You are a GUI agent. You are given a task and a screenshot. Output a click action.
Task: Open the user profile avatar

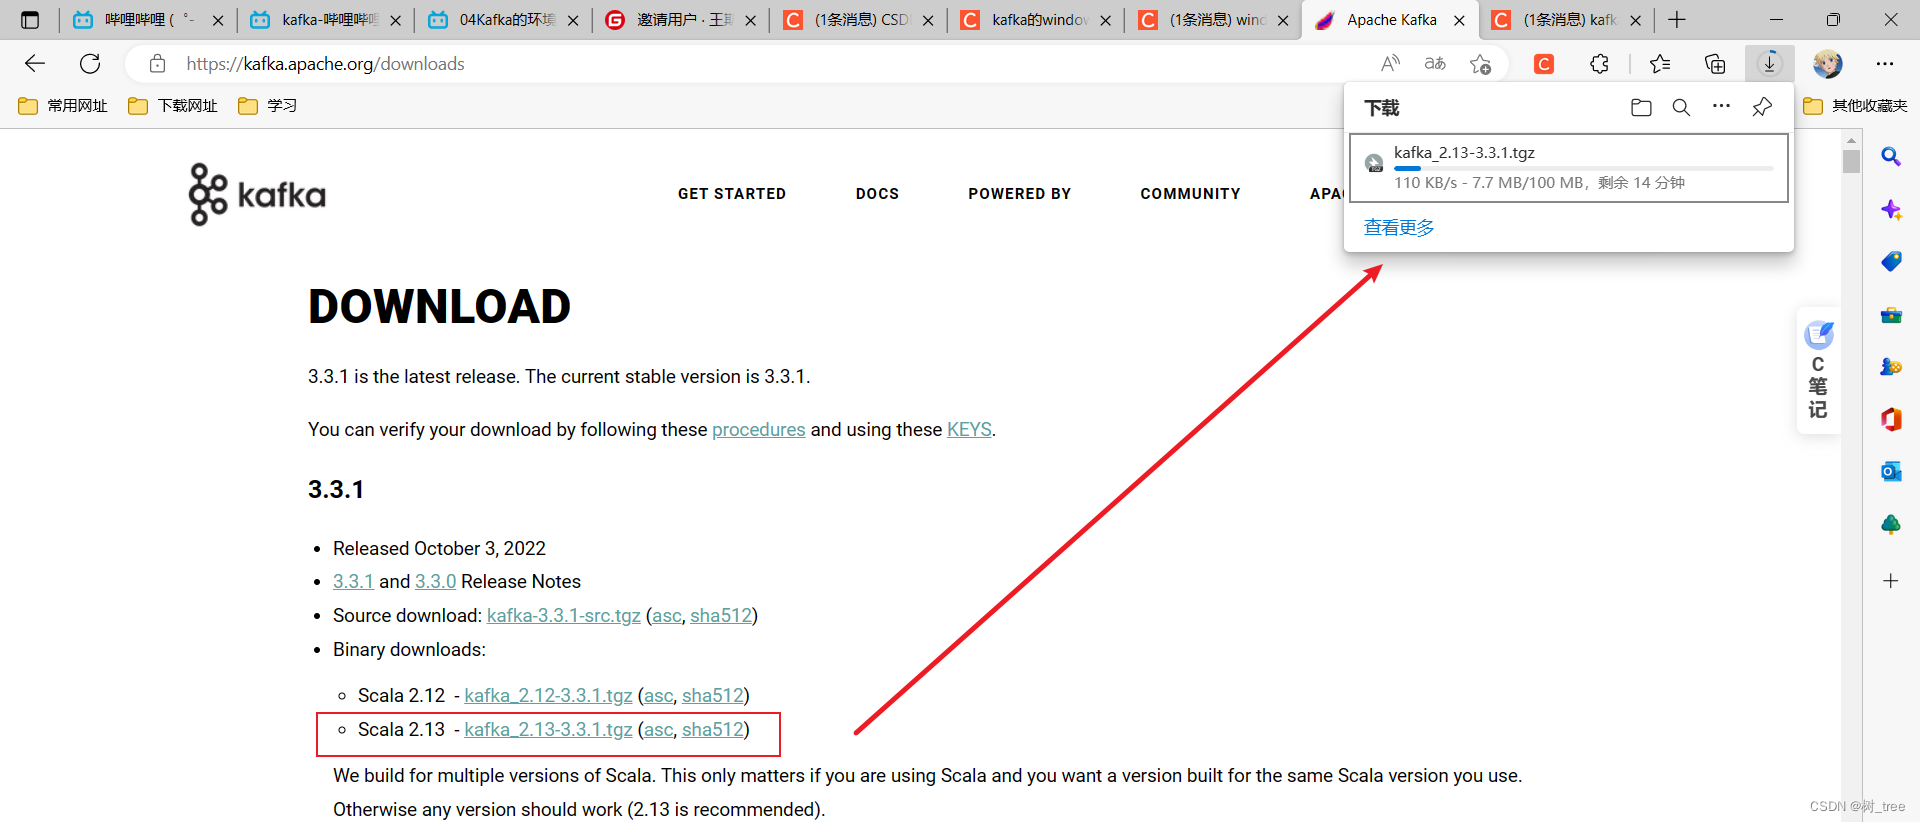(x=1828, y=64)
